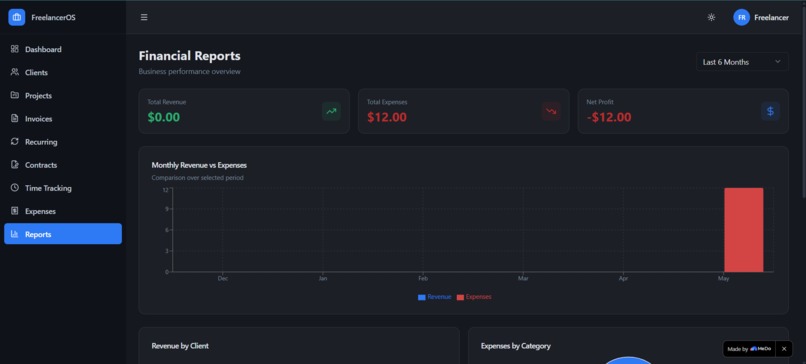Viewport: 806px width, 364px height.
Task: Select the Reports menu item
Action: pos(63,234)
